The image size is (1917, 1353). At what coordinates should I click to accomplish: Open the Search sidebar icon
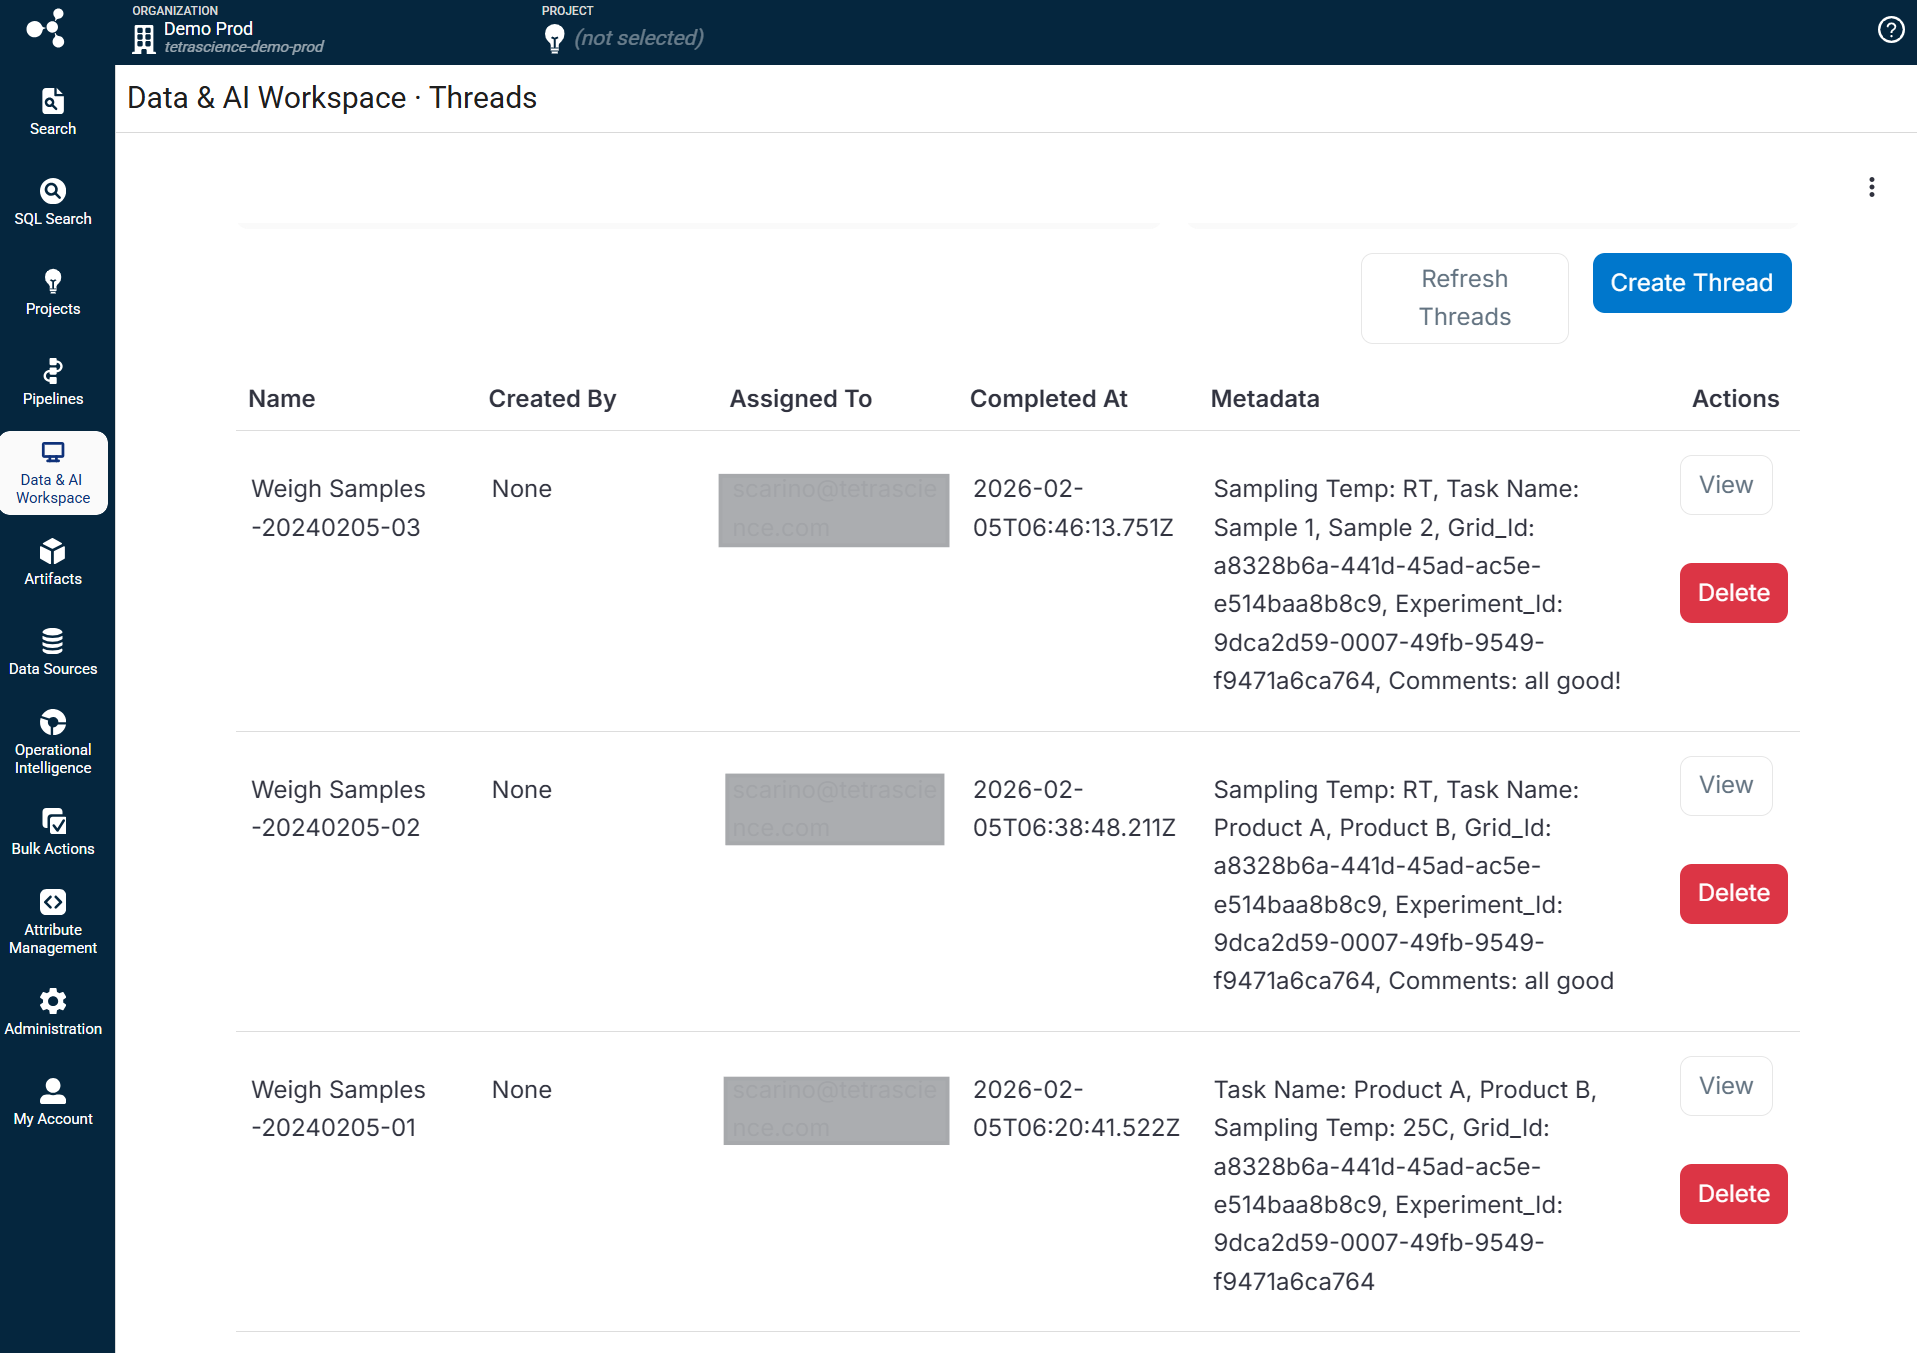point(53,112)
